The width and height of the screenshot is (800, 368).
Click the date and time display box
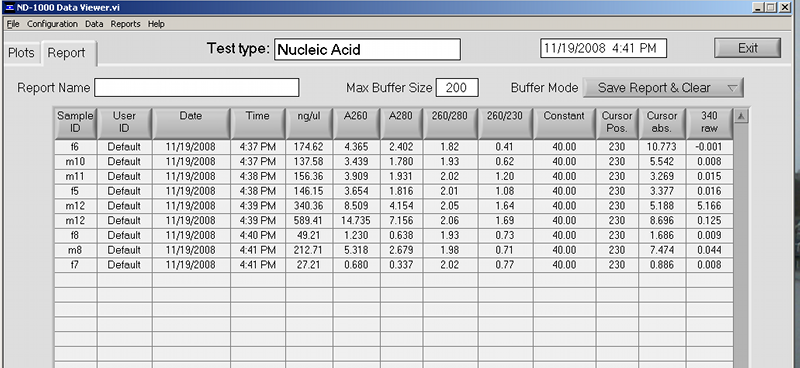coord(603,48)
